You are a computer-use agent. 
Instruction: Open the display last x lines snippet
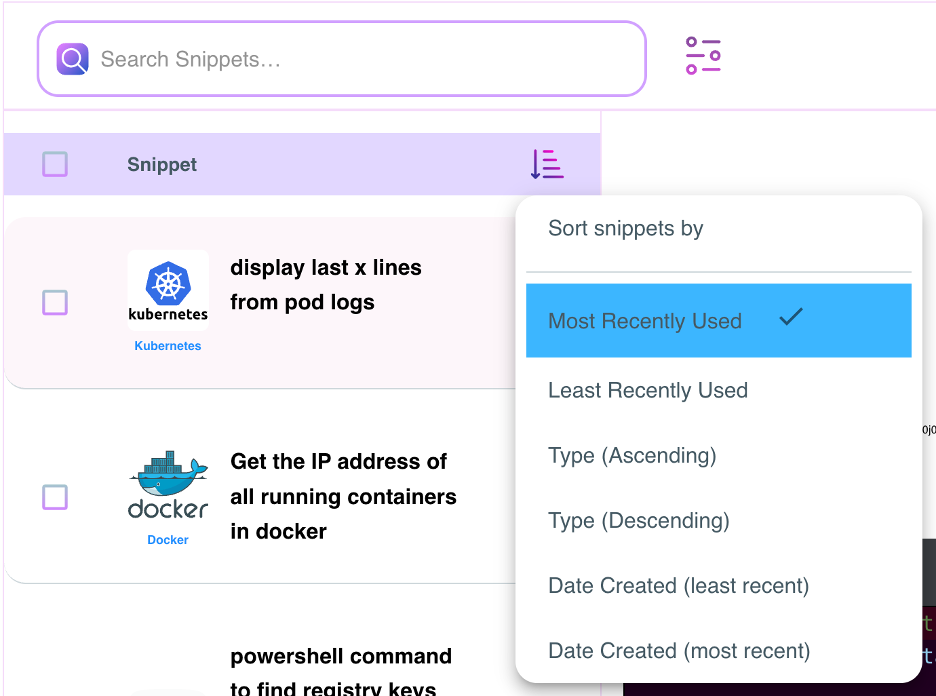click(x=326, y=285)
